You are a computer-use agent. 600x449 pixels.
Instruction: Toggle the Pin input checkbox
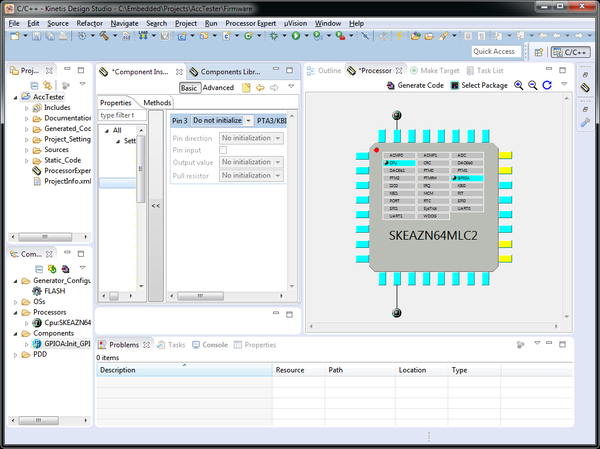tap(223, 150)
